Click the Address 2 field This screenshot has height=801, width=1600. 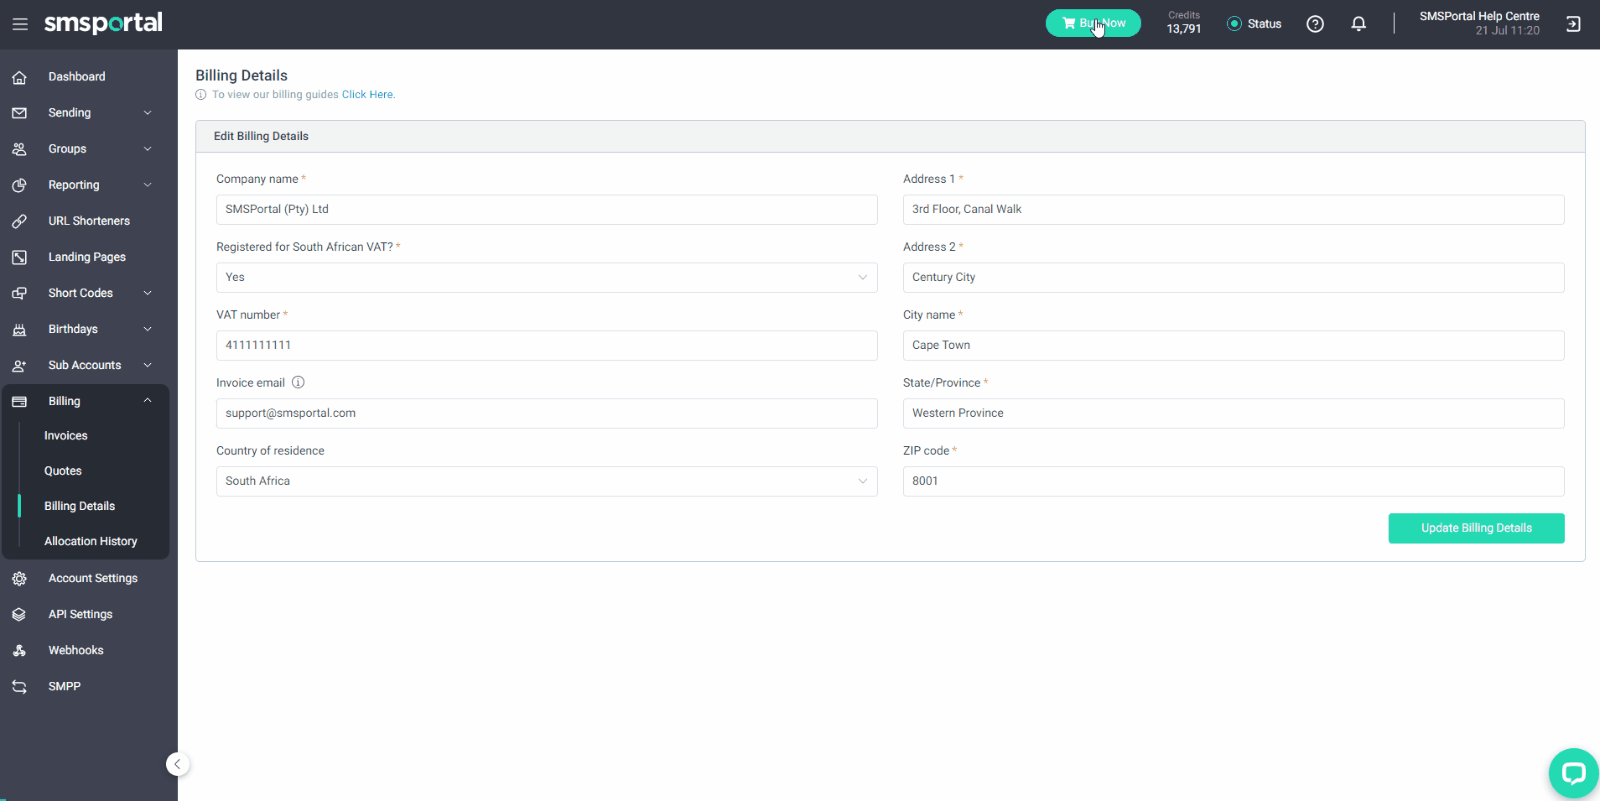1234,277
